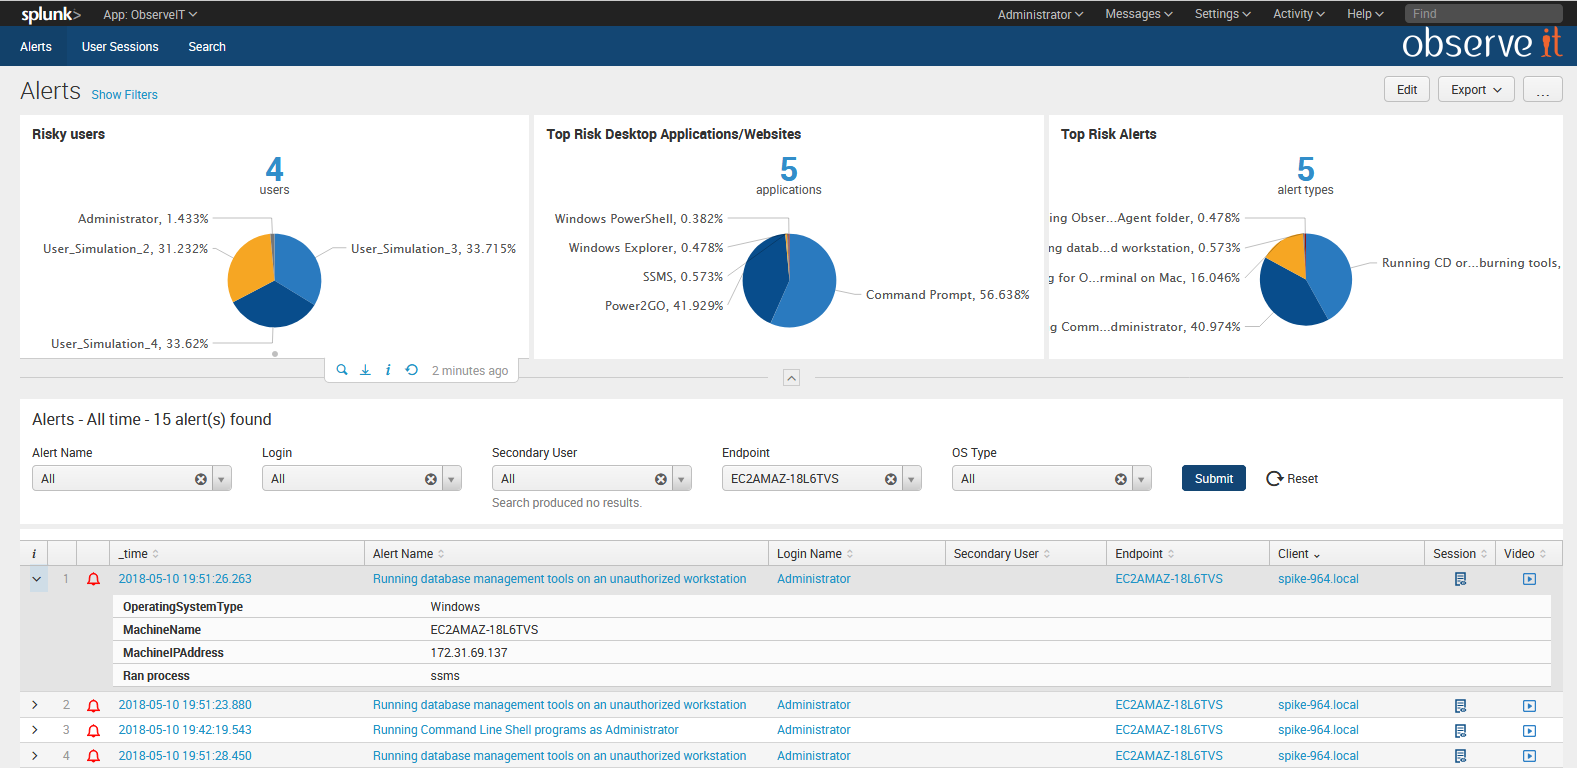Collapse the charts panel with the up chevron

791,378
